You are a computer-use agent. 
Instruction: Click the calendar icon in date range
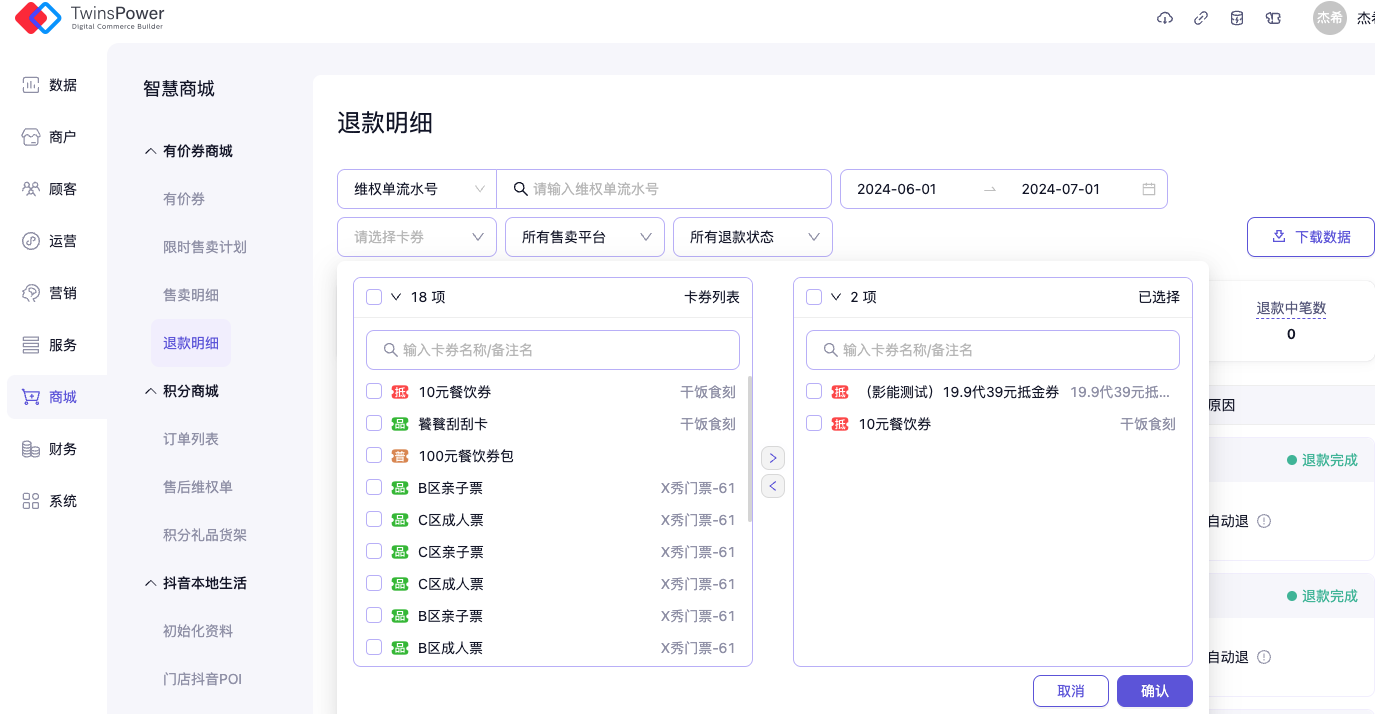pos(1149,189)
